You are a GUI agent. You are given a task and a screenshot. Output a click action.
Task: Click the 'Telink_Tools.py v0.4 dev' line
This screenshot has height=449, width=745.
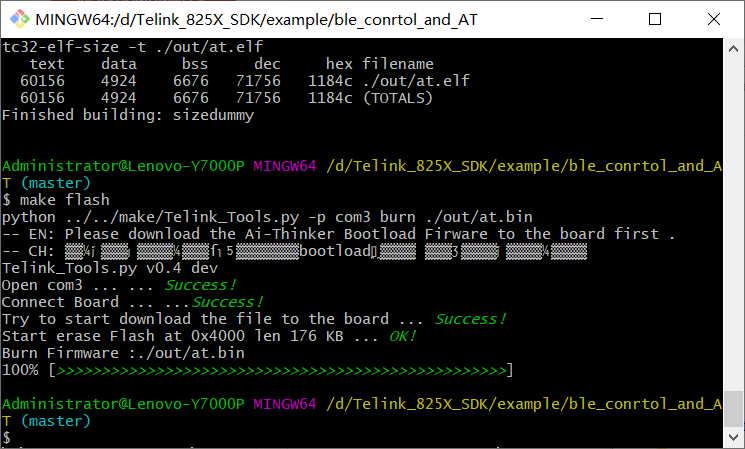(110, 268)
